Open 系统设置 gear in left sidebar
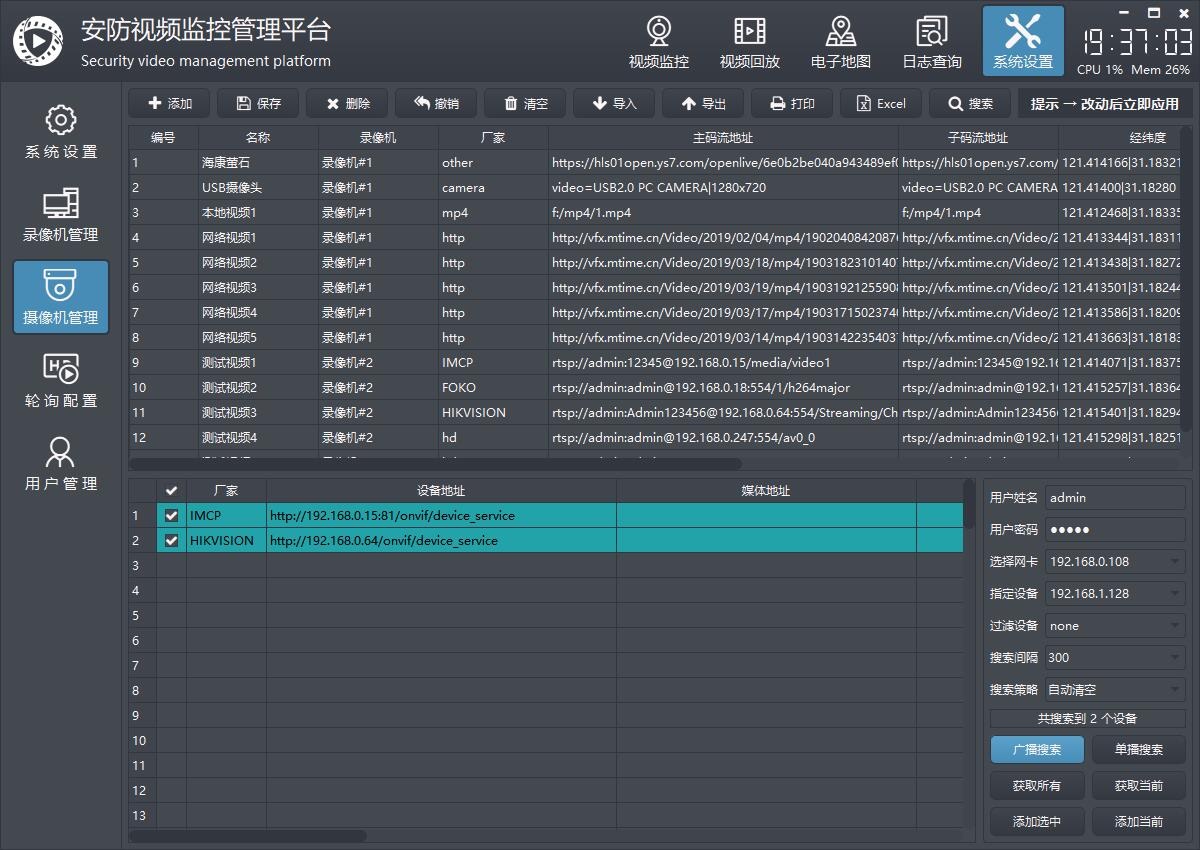 [61, 132]
